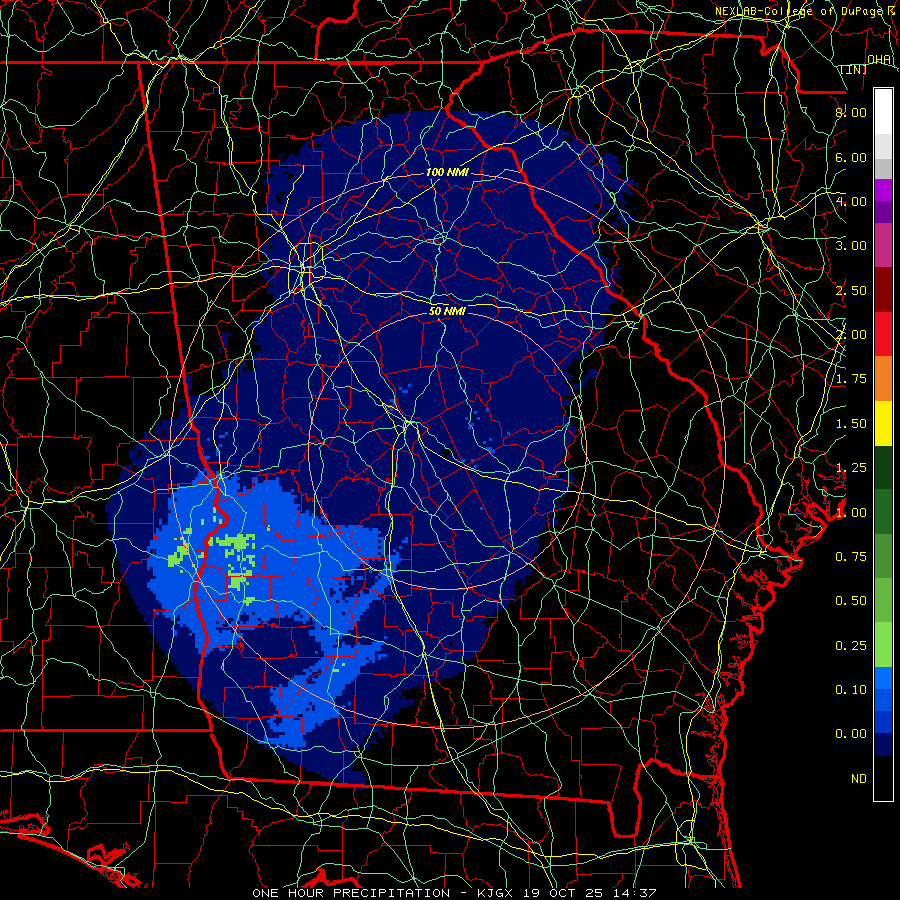Click the 1.25 legend value
900x900 pixels.
tap(851, 468)
